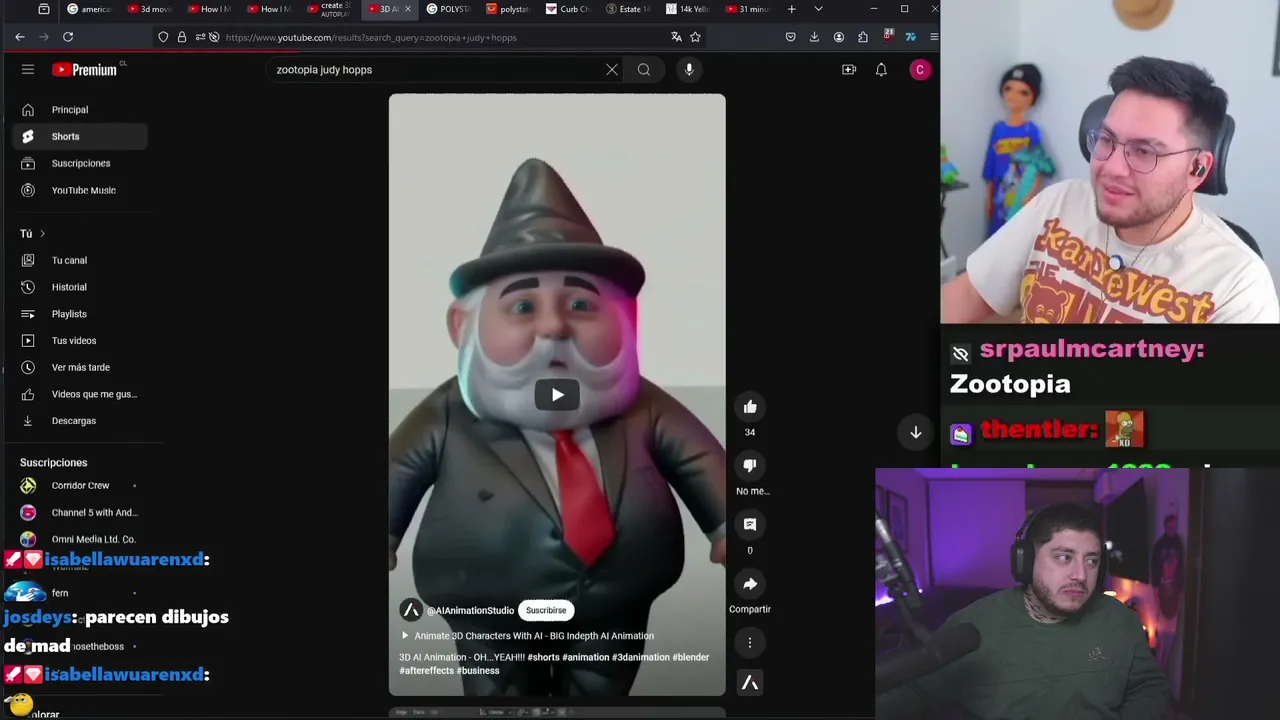Open the browser extensions puzzle icon
This screenshot has height=720, width=1280.
click(x=863, y=37)
